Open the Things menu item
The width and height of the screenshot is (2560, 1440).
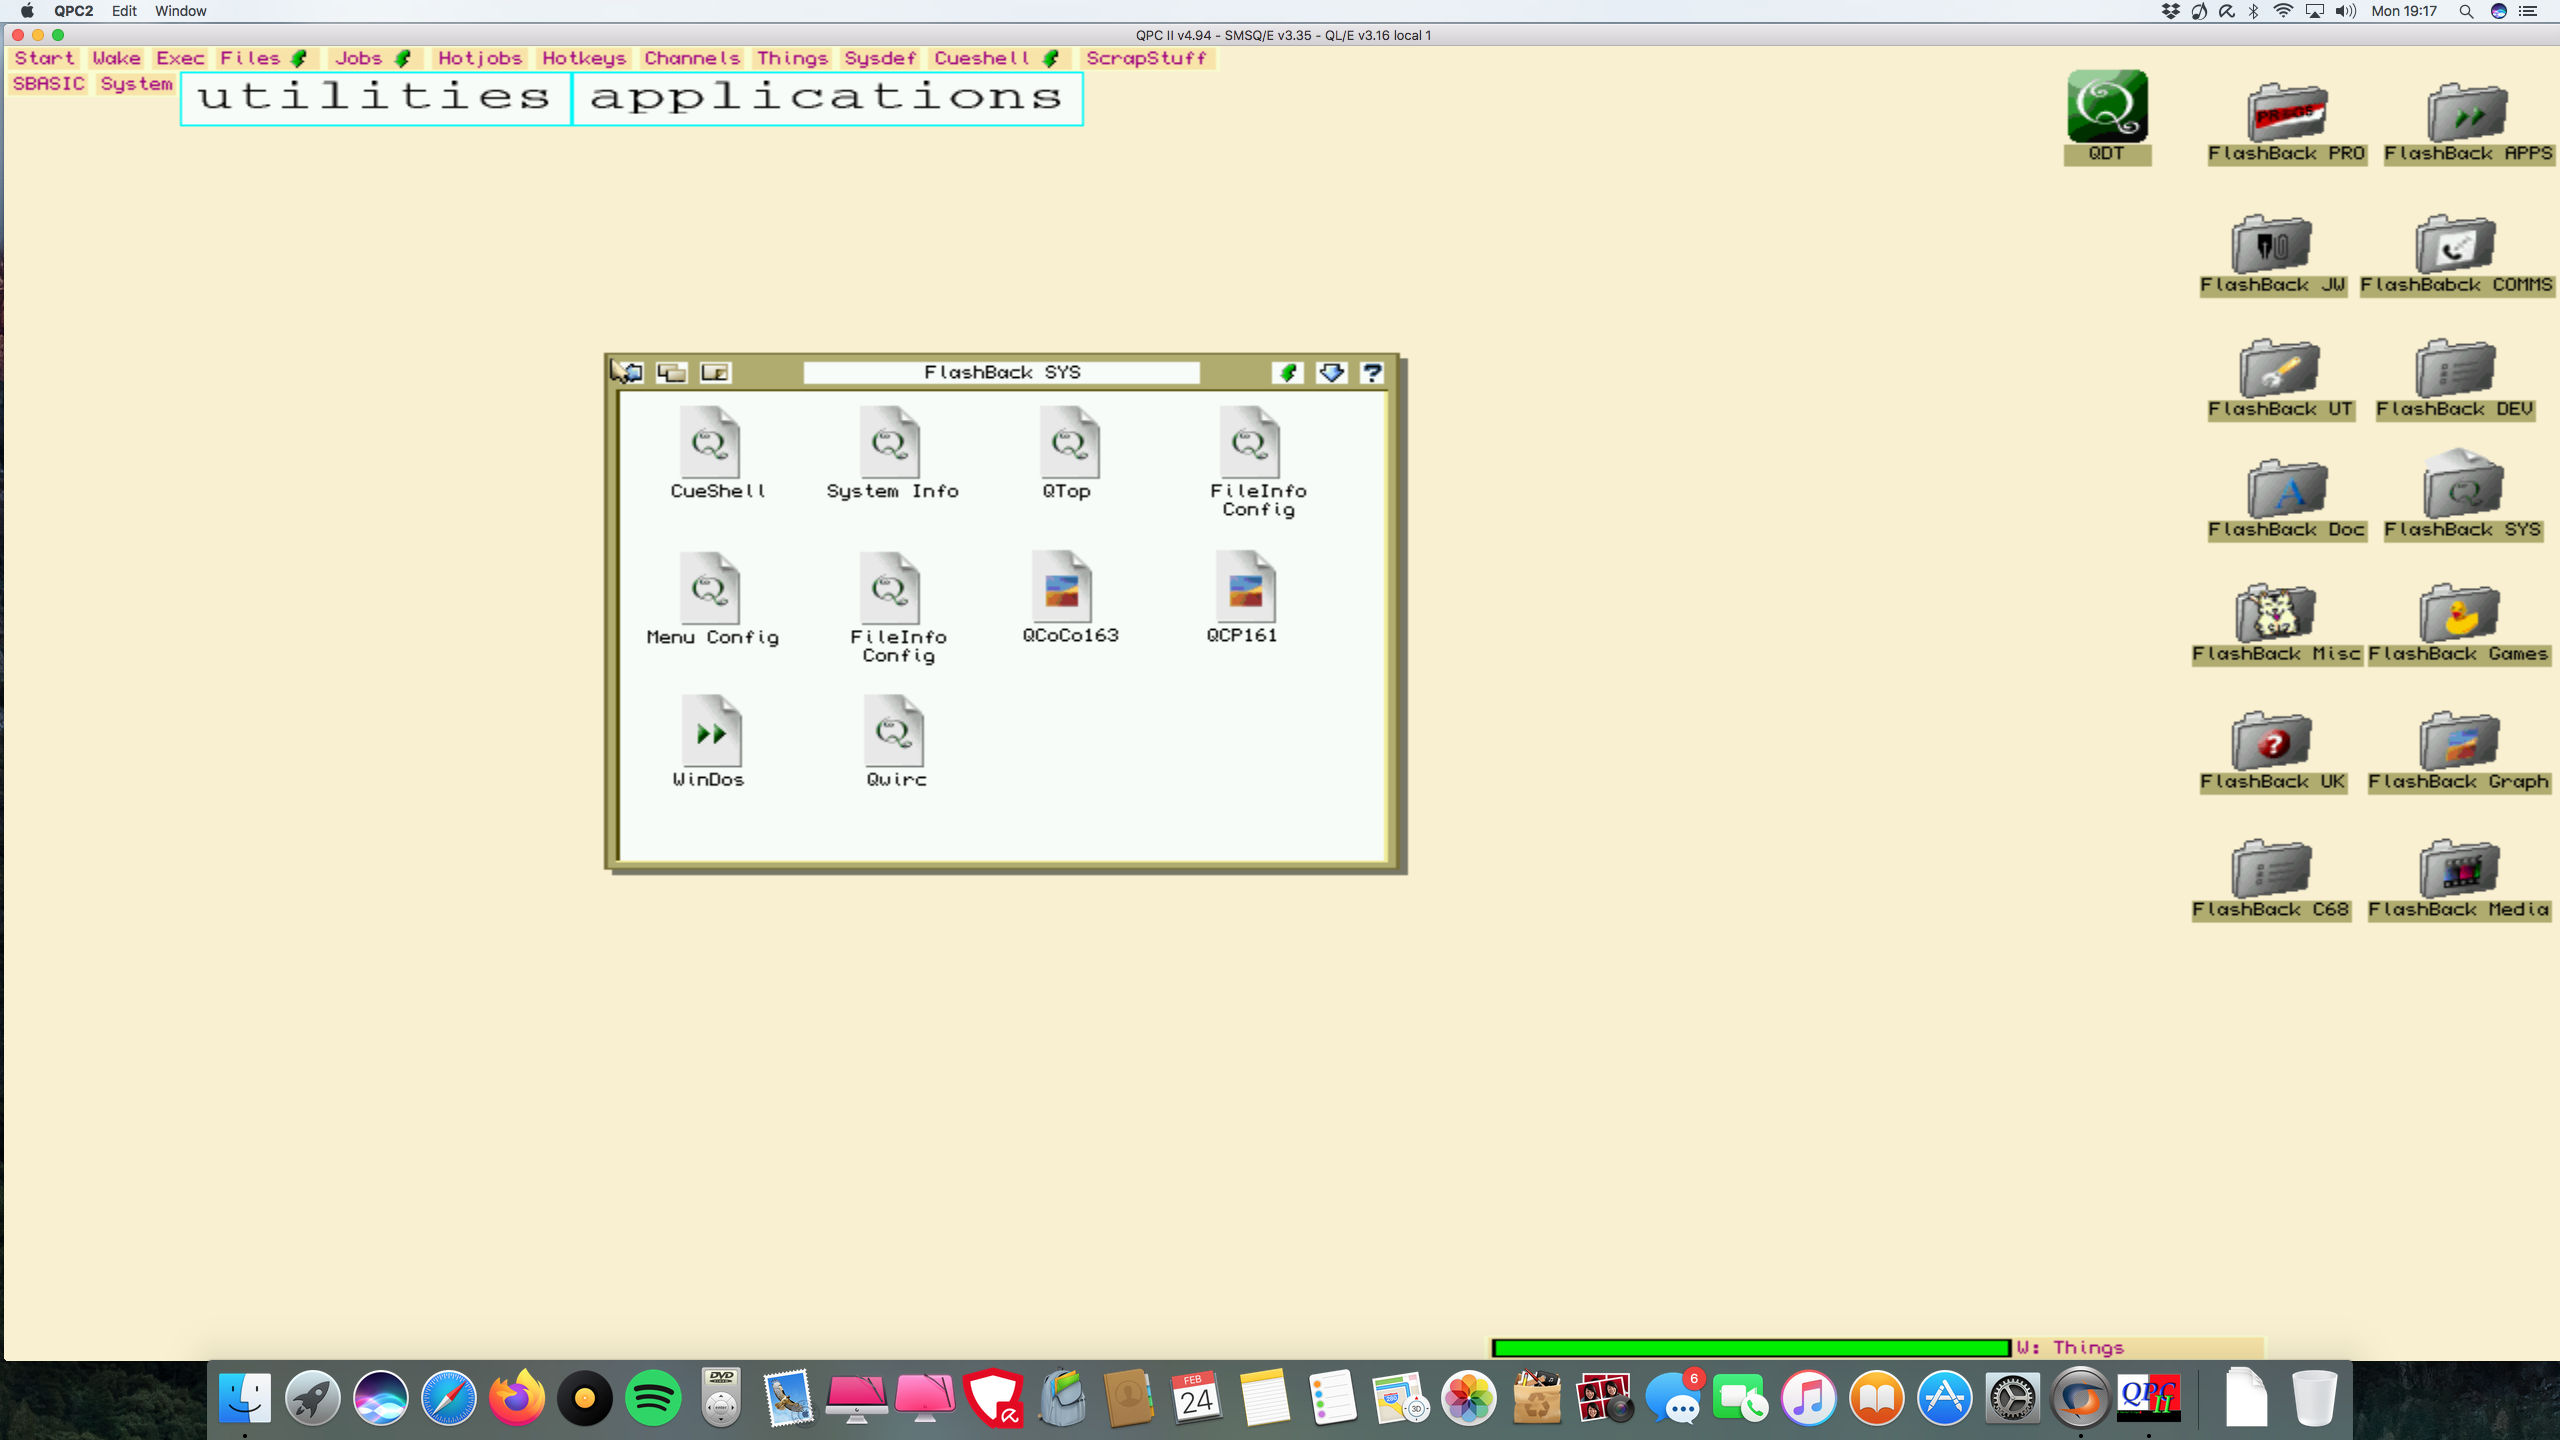(x=792, y=58)
